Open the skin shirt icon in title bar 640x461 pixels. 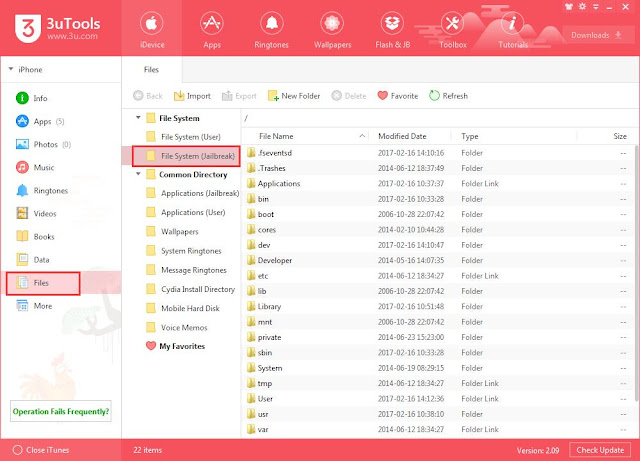(569, 7)
